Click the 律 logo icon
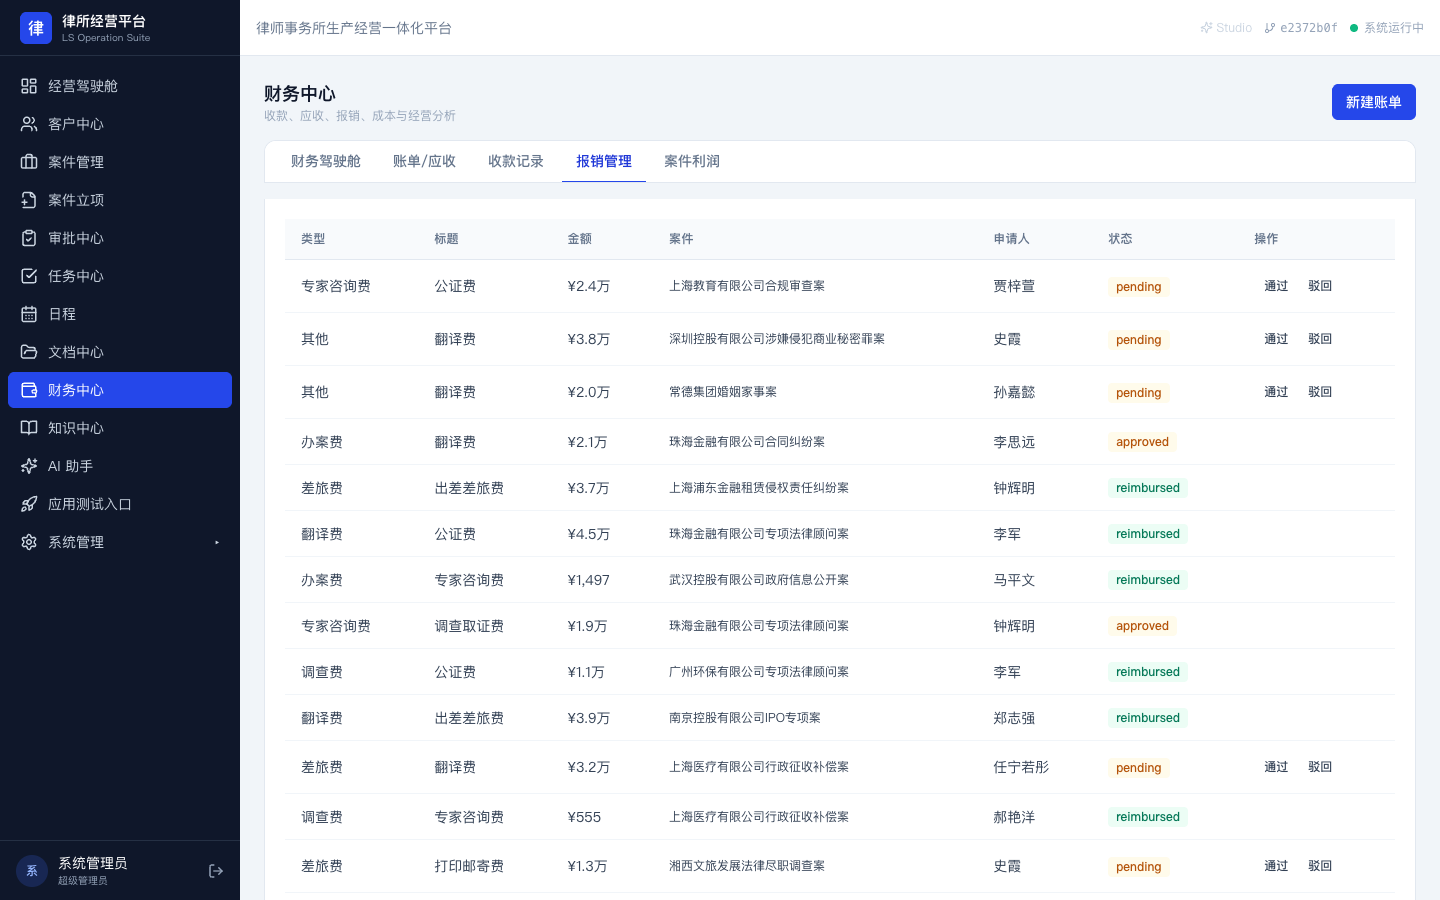The width and height of the screenshot is (1440, 900). pyautogui.click(x=36, y=28)
